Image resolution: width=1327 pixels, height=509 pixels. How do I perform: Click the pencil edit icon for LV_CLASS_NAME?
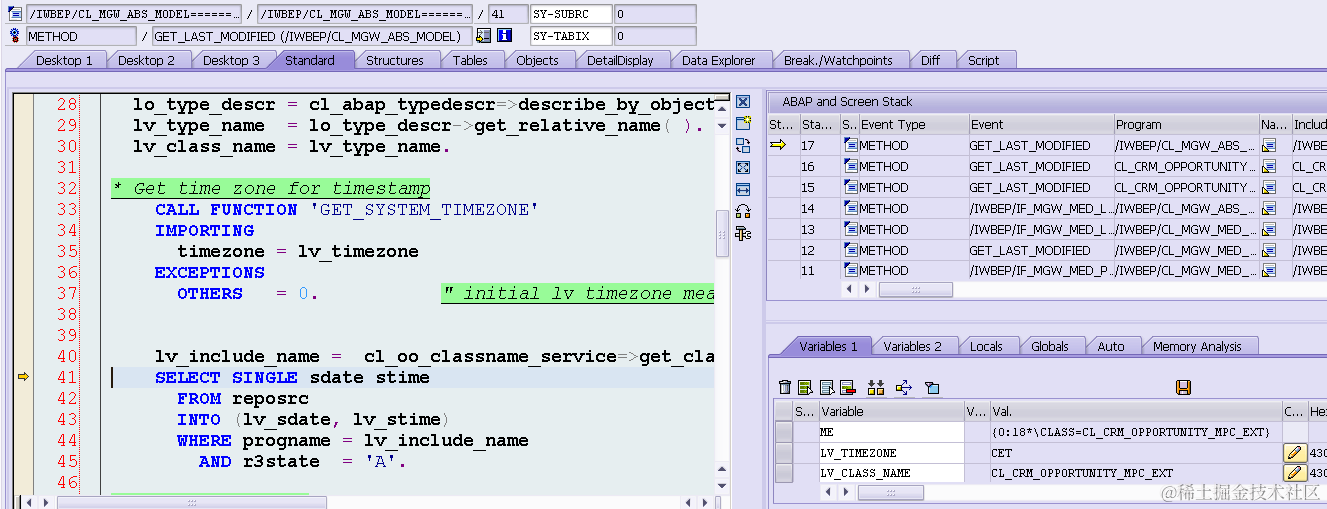tap(1294, 473)
